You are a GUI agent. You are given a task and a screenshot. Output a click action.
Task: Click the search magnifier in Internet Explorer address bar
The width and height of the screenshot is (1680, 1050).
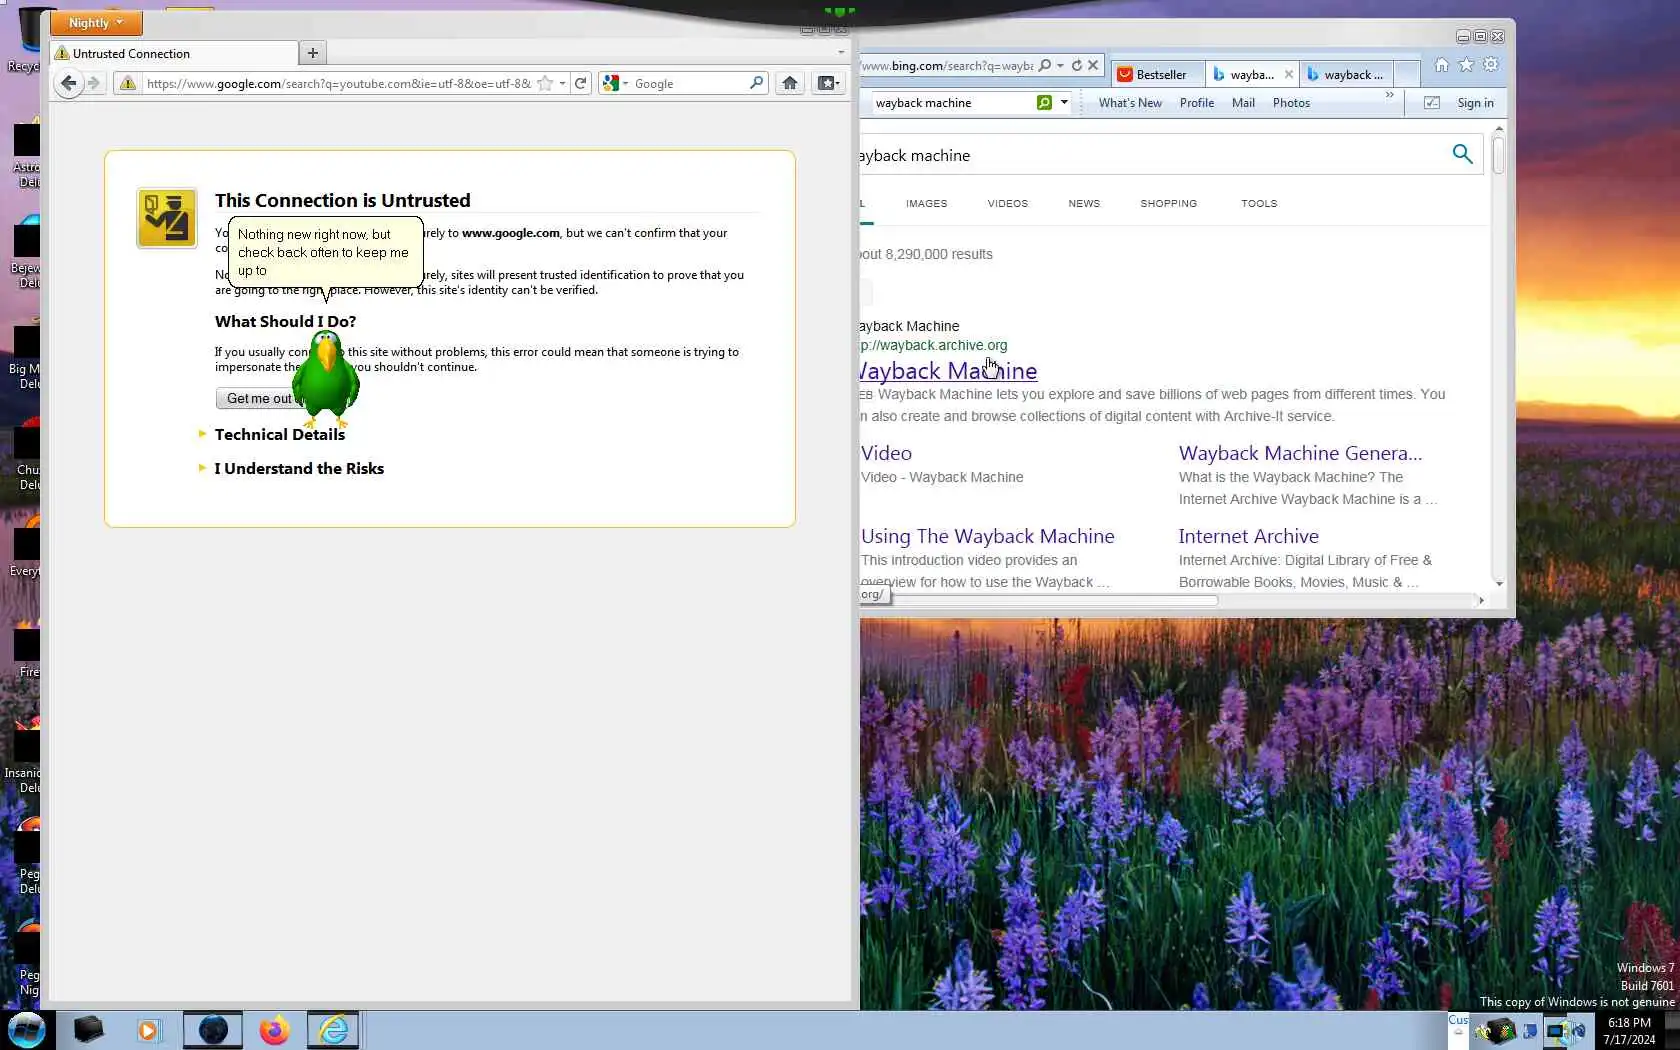click(x=1045, y=65)
